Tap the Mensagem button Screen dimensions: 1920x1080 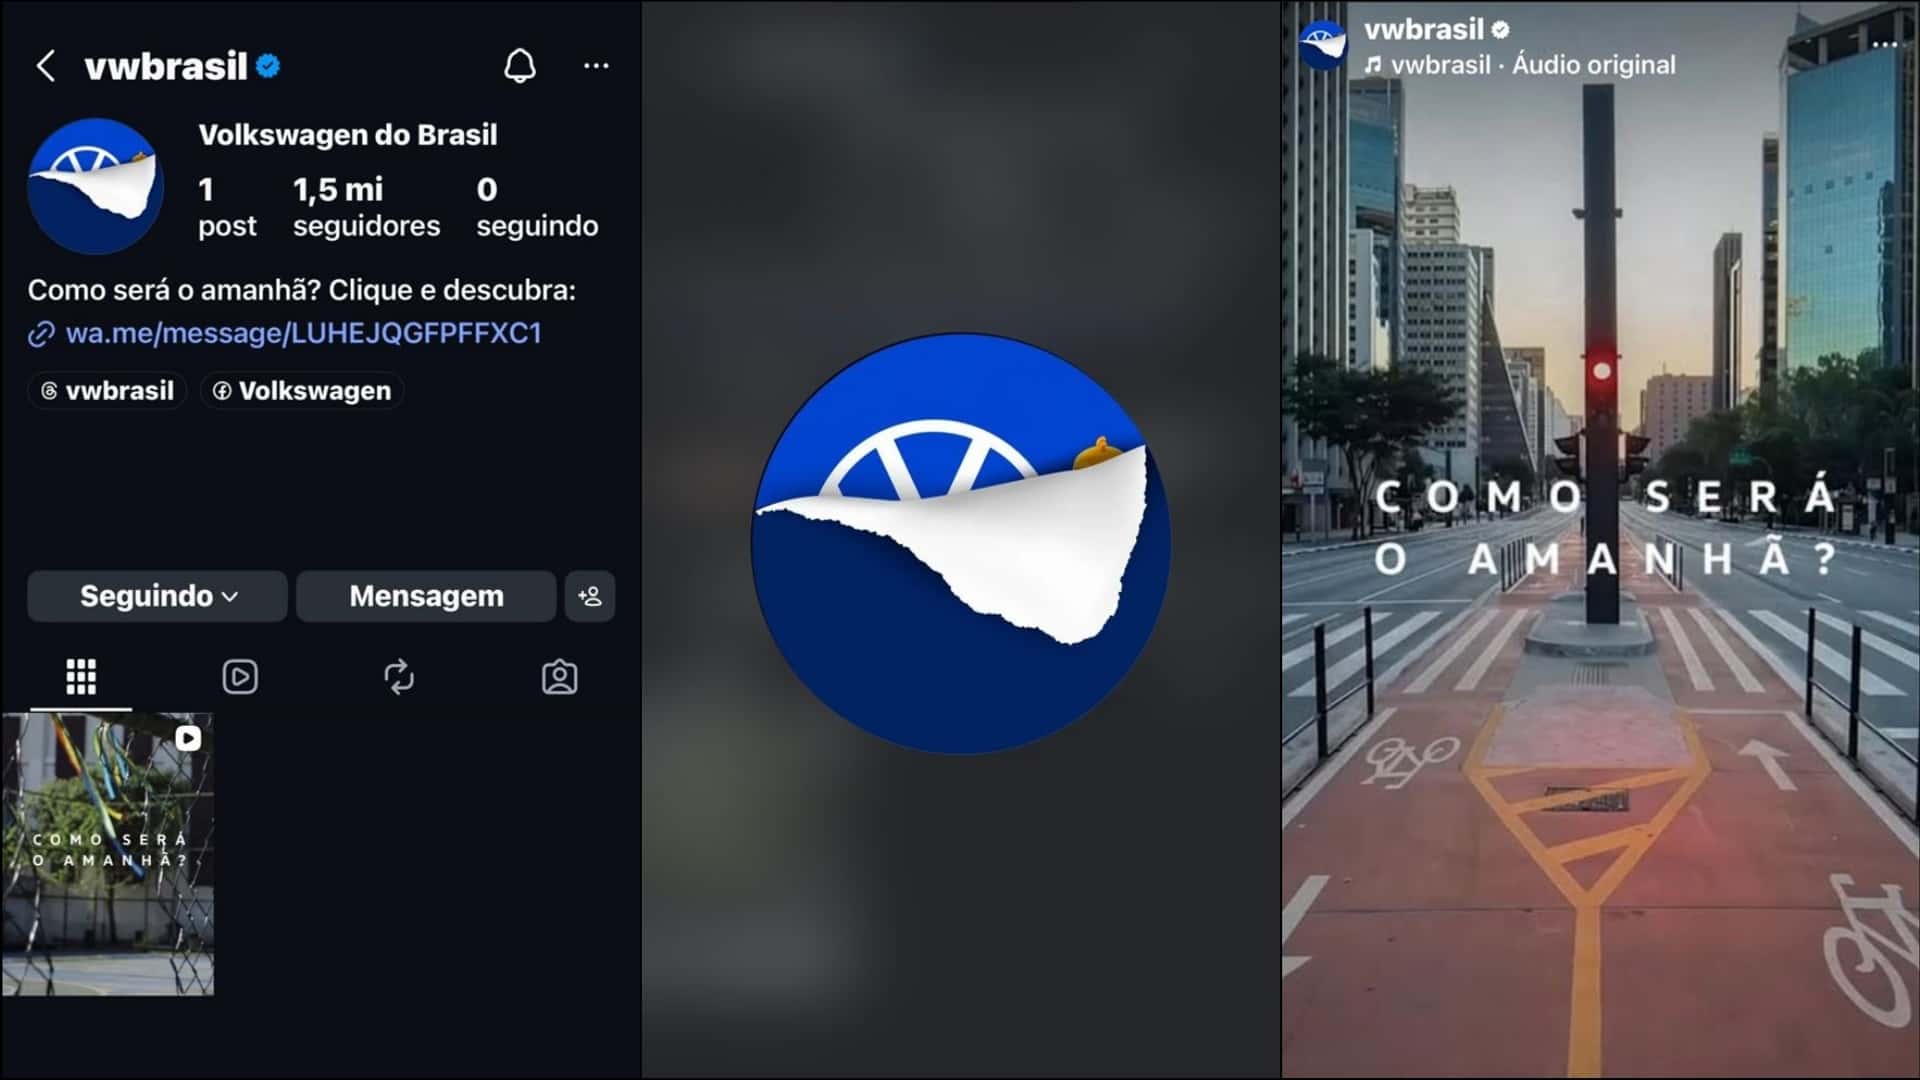(426, 596)
